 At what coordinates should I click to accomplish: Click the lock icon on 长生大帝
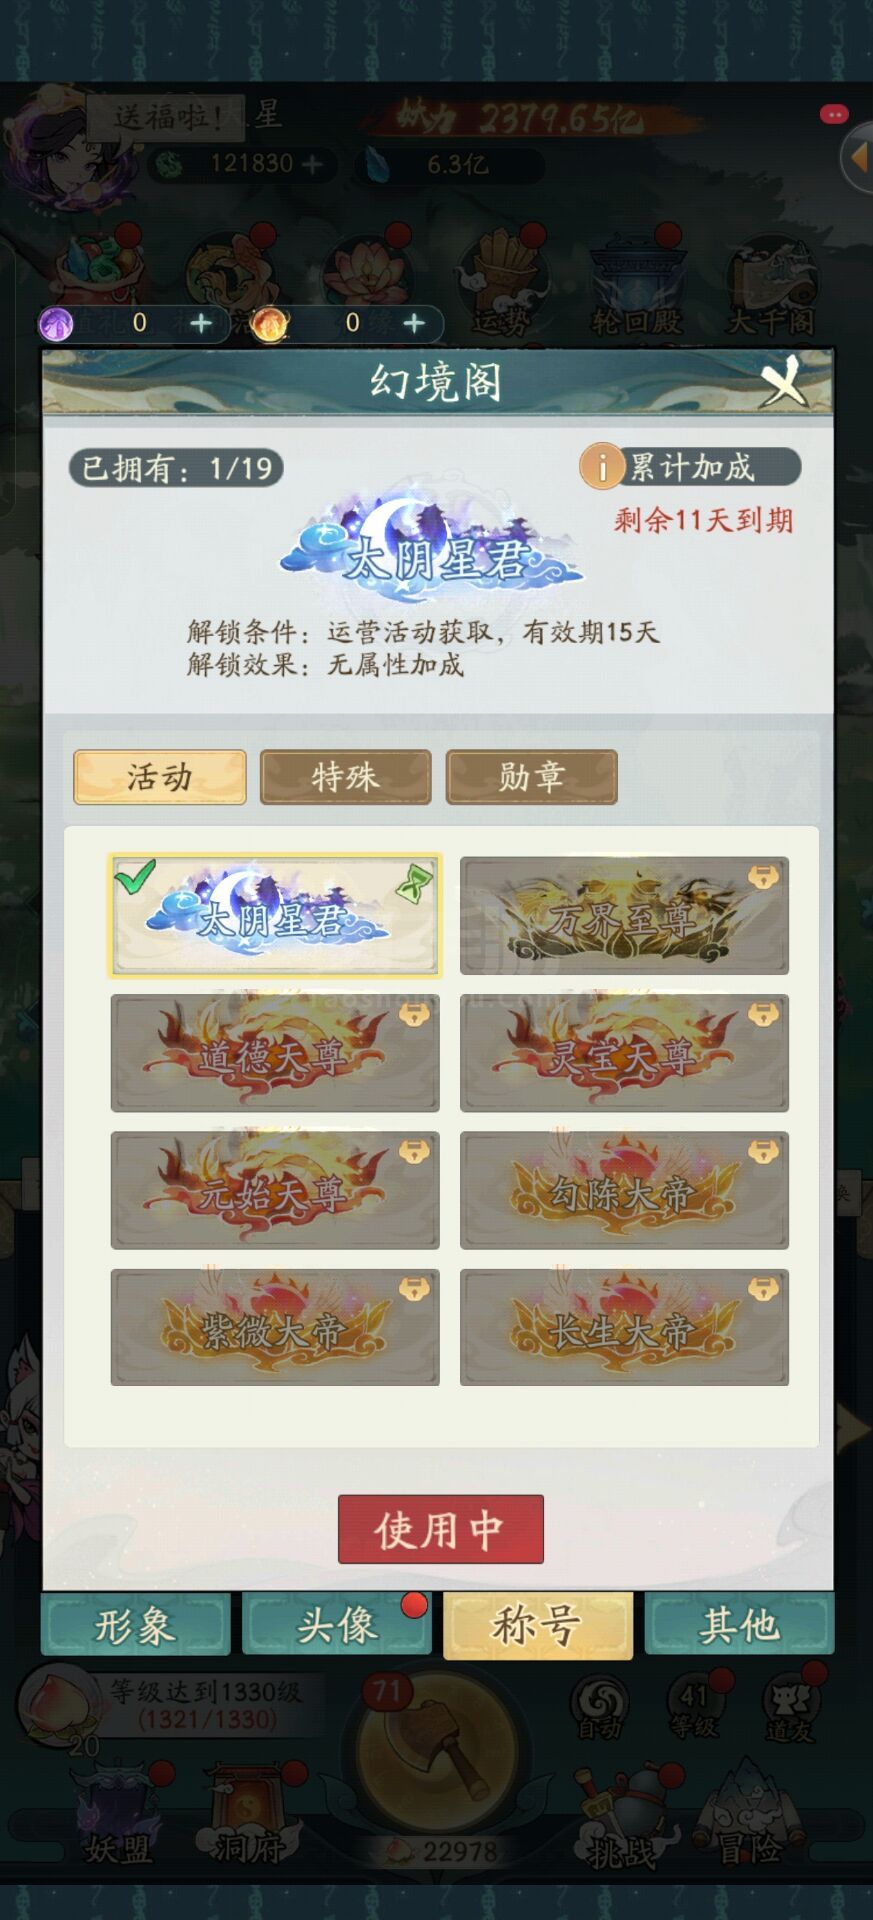pyautogui.click(x=763, y=1290)
